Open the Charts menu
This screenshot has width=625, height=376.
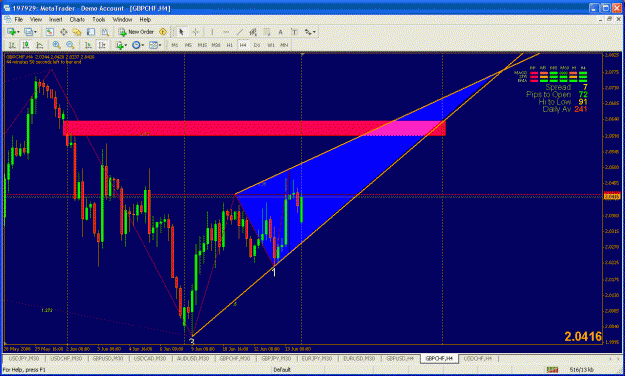77,20
